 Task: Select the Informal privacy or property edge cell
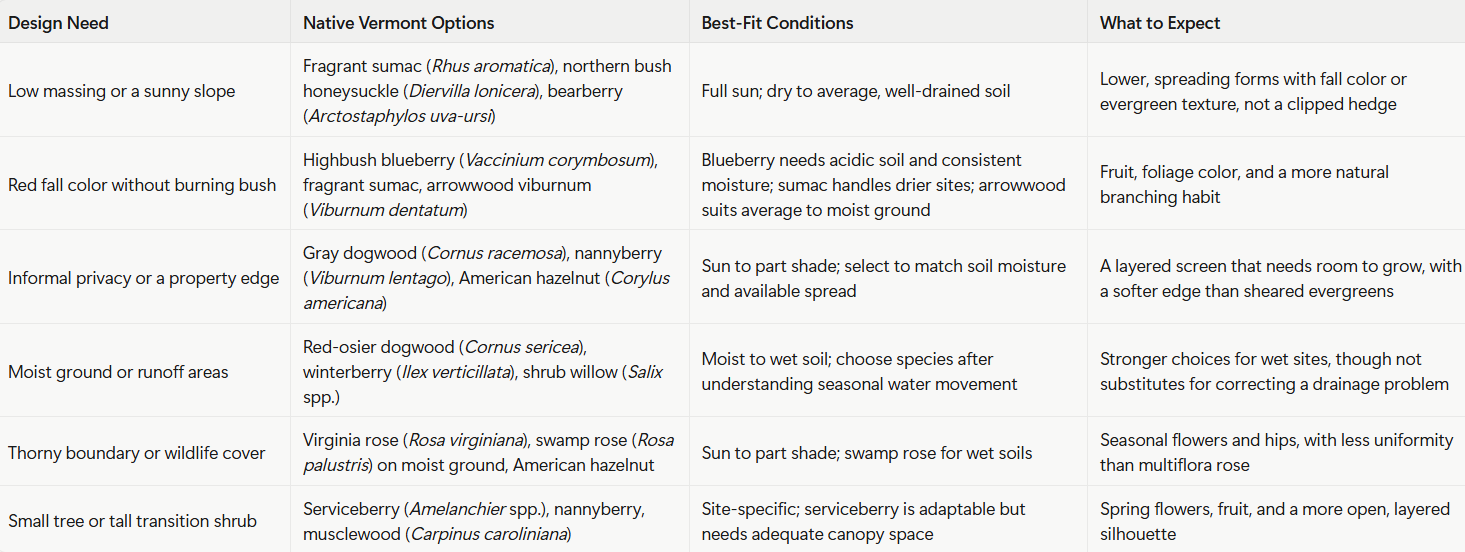point(145,277)
